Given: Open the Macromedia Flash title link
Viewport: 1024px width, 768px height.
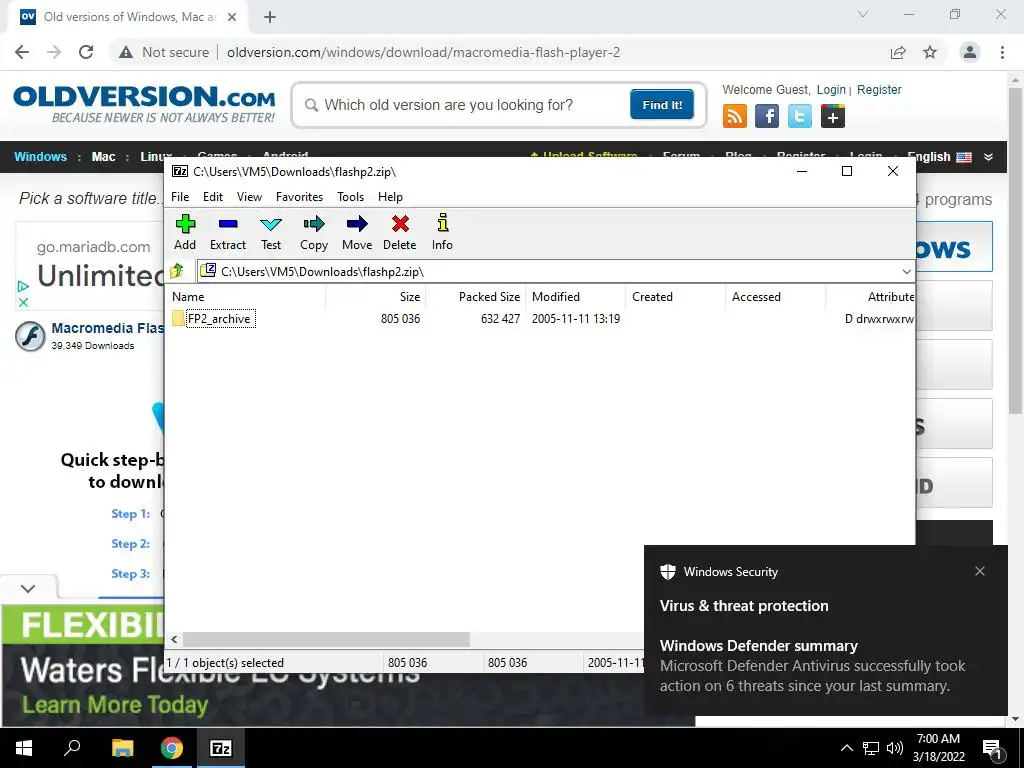Looking at the screenshot, I should [107, 328].
